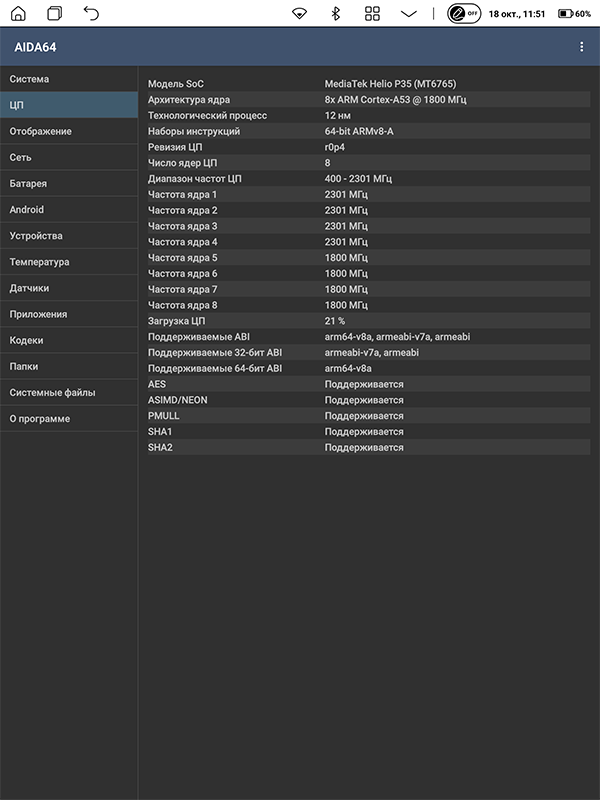Open the Температура section

(40, 262)
